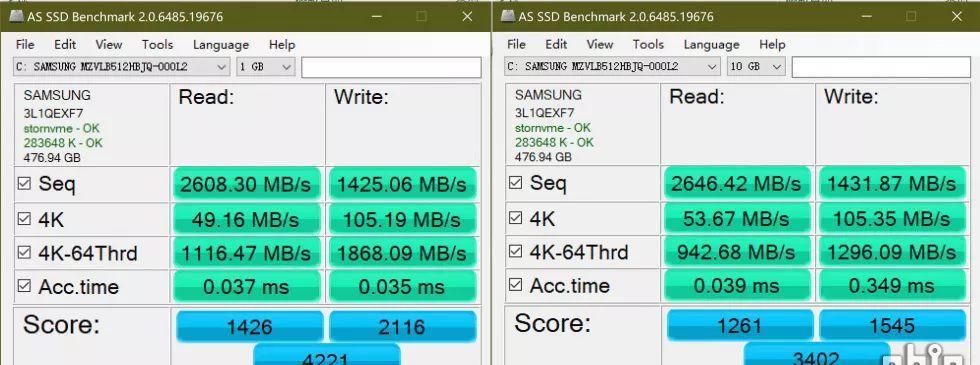Screen dimensions: 980x365
Task: Click the drive icon in right window title bar
Action: [x=507, y=16]
